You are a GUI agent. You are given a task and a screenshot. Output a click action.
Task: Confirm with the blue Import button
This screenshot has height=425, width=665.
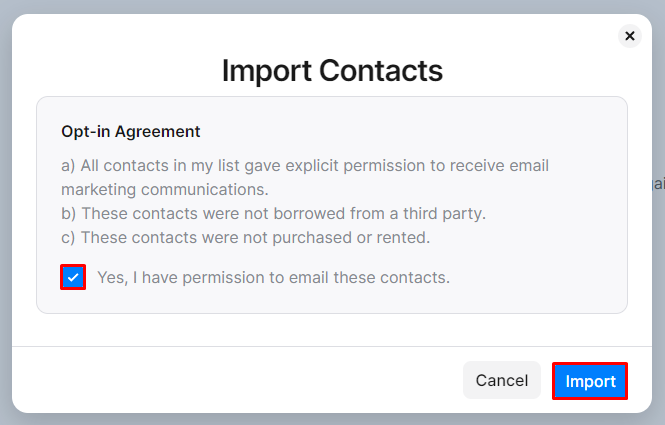pyautogui.click(x=590, y=381)
